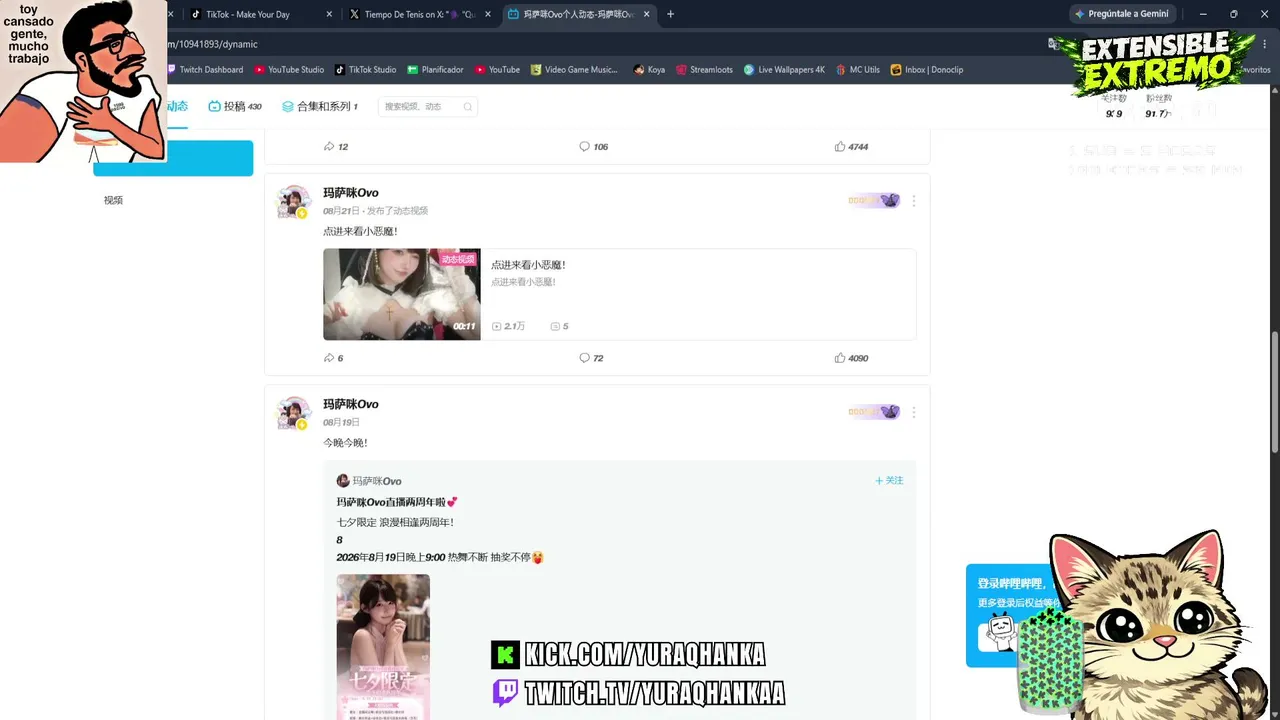
Task: Click the text 点进来看小恶魔! above the video
Action: click(360, 232)
